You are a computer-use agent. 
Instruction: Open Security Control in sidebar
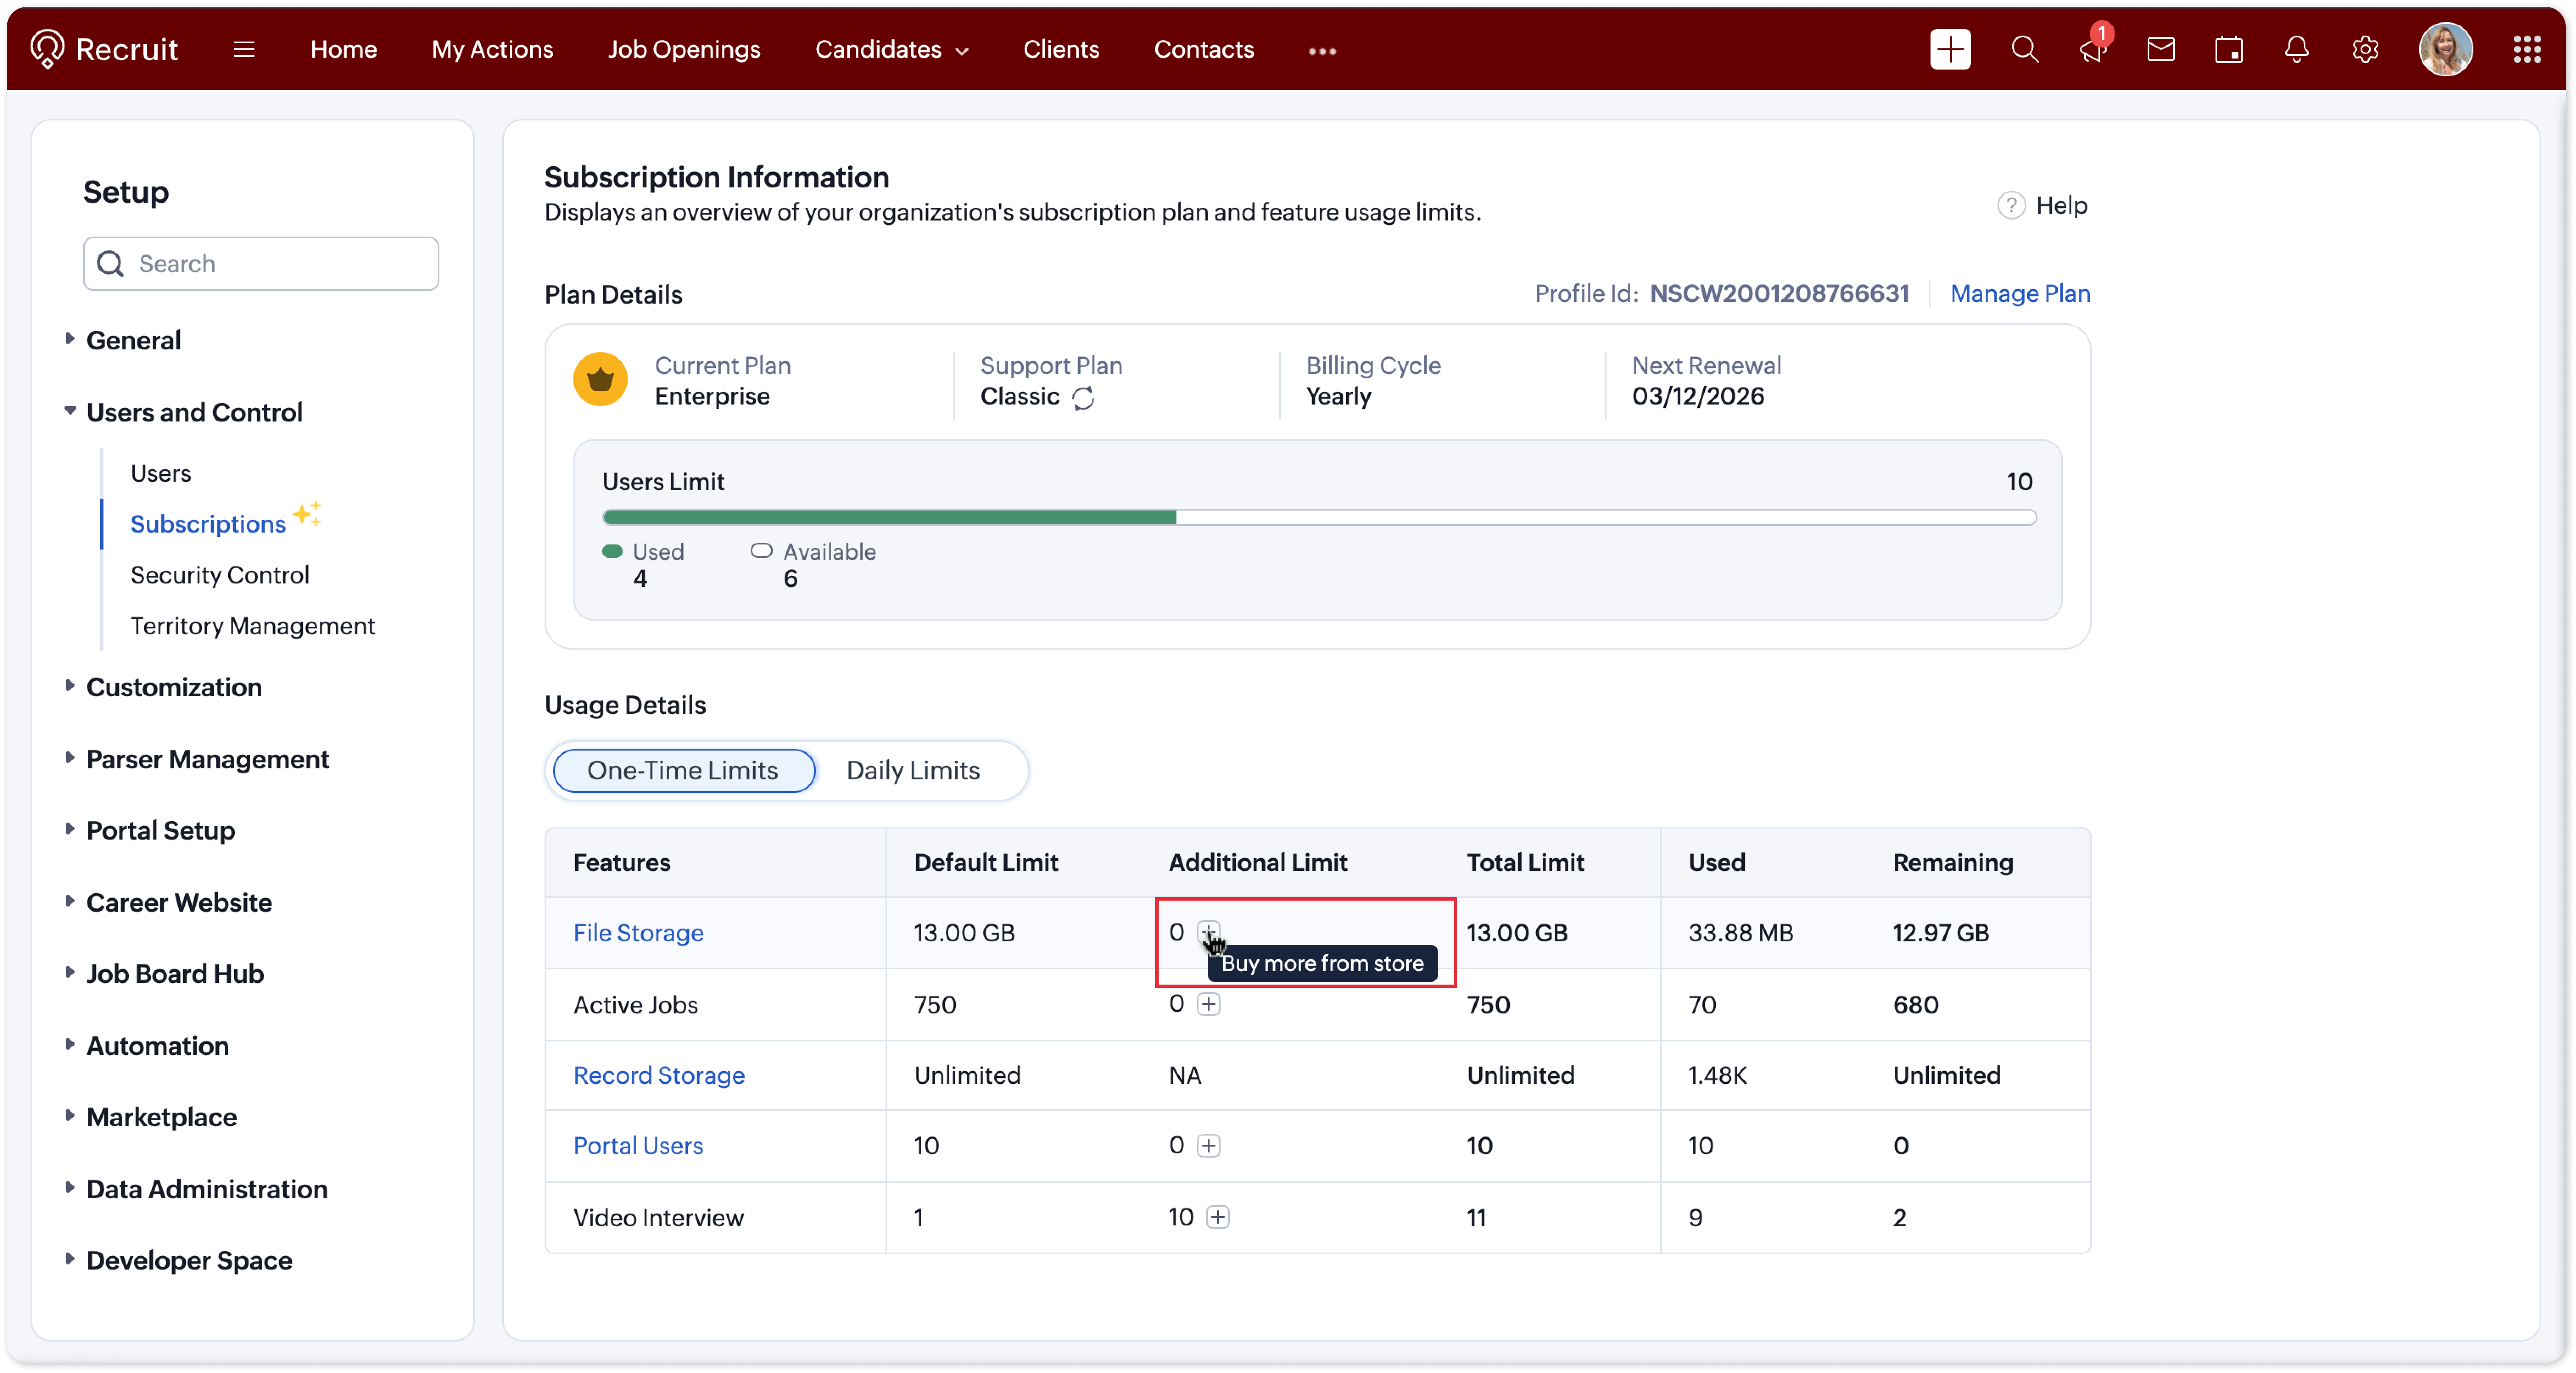pyautogui.click(x=220, y=575)
